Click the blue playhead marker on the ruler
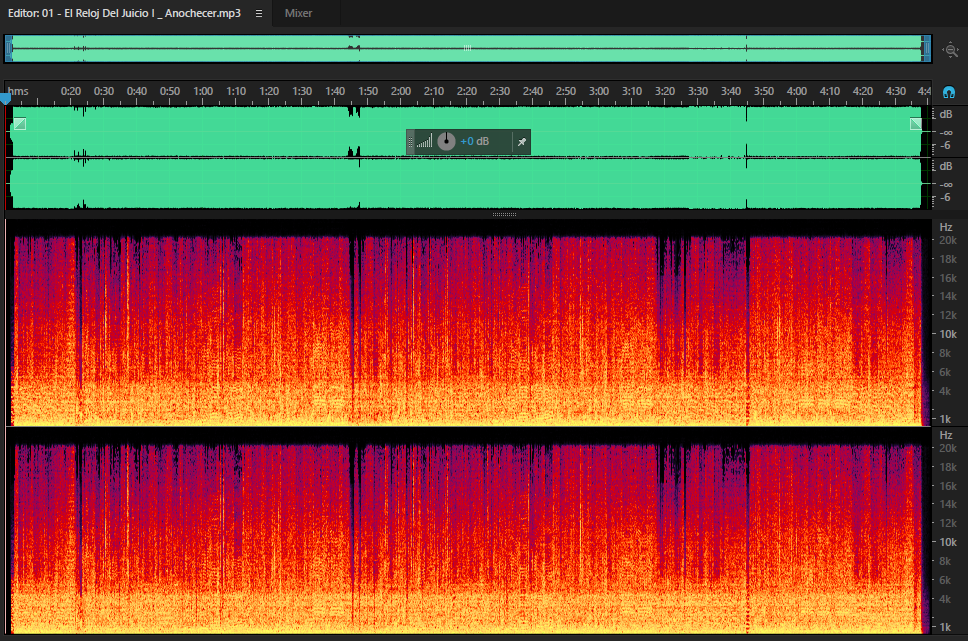The width and height of the screenshot is (968, 641). click(x=6, y=99)
